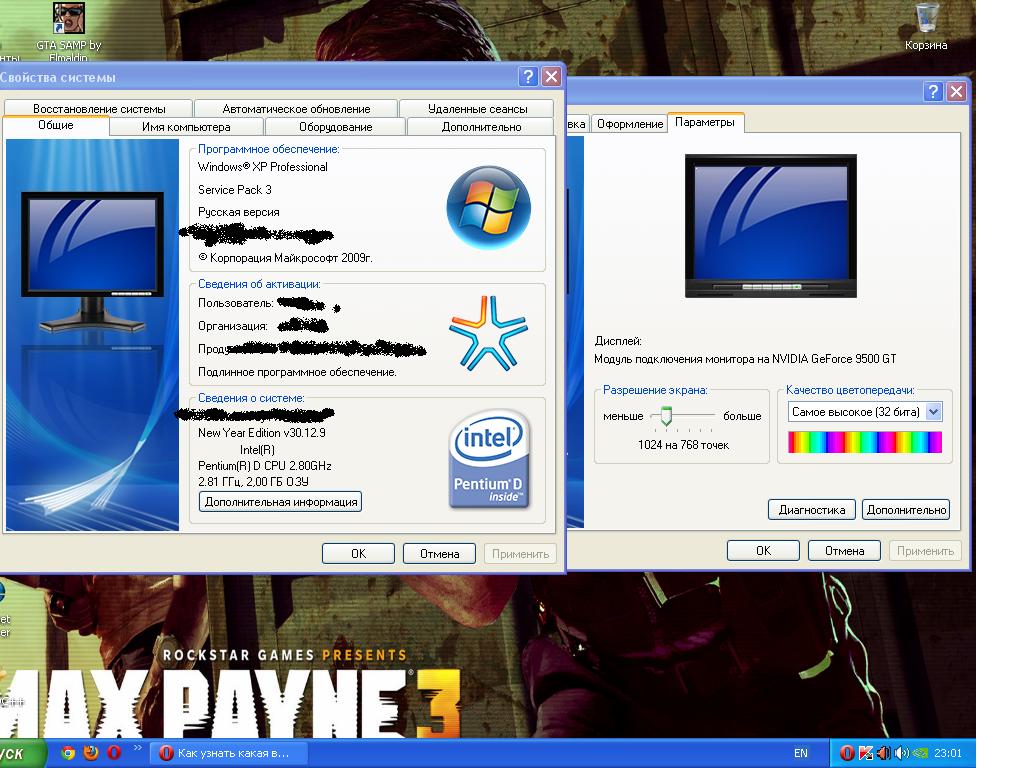Click the Дополнительная информация button
The height and width of the screenshot is (768, 1024).
(x=281, y=502)
